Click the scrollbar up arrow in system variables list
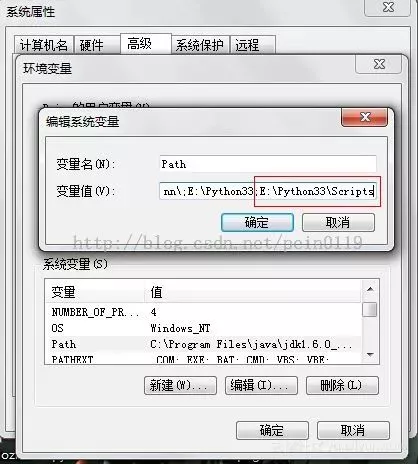 [370, 289]
